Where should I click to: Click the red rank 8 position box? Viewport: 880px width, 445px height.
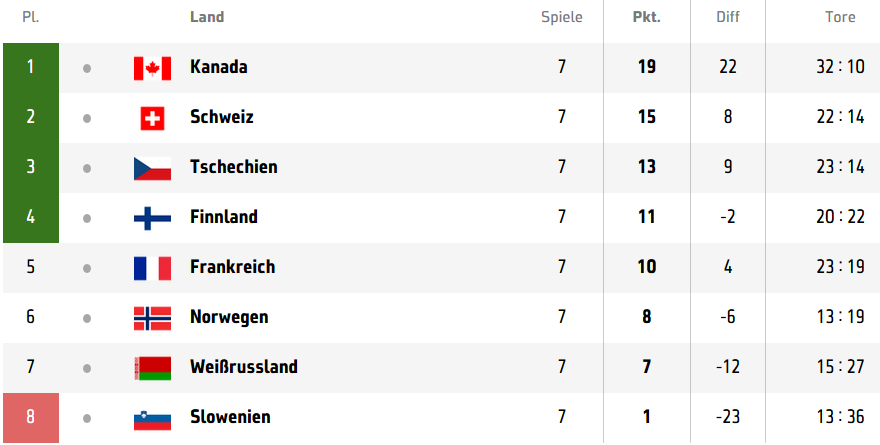(31, 418)
